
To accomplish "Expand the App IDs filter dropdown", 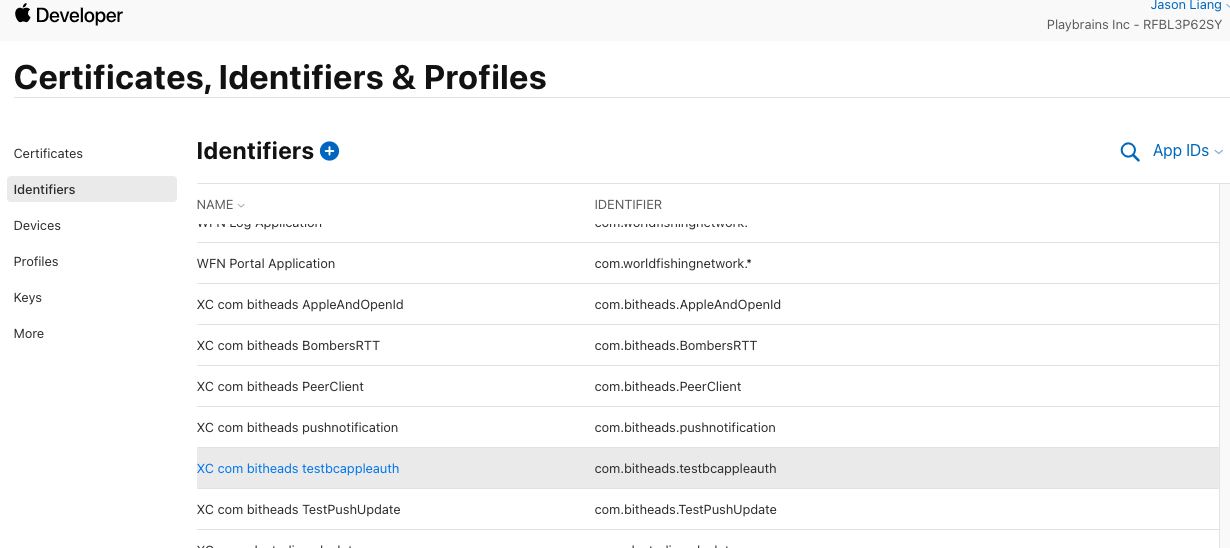I will pyautogui.click(x=1188, y=151).
